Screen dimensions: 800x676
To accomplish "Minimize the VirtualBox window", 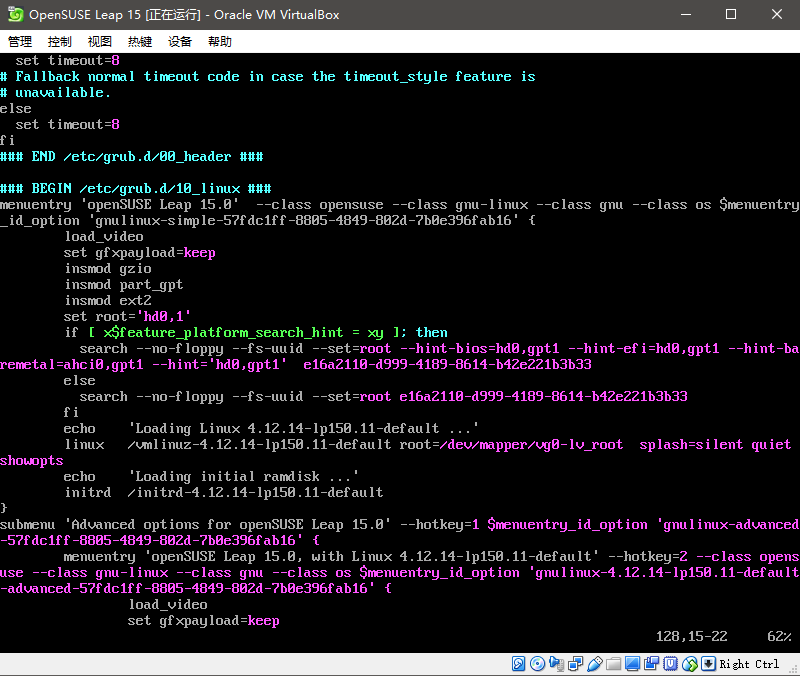I will tap(686, 14).
